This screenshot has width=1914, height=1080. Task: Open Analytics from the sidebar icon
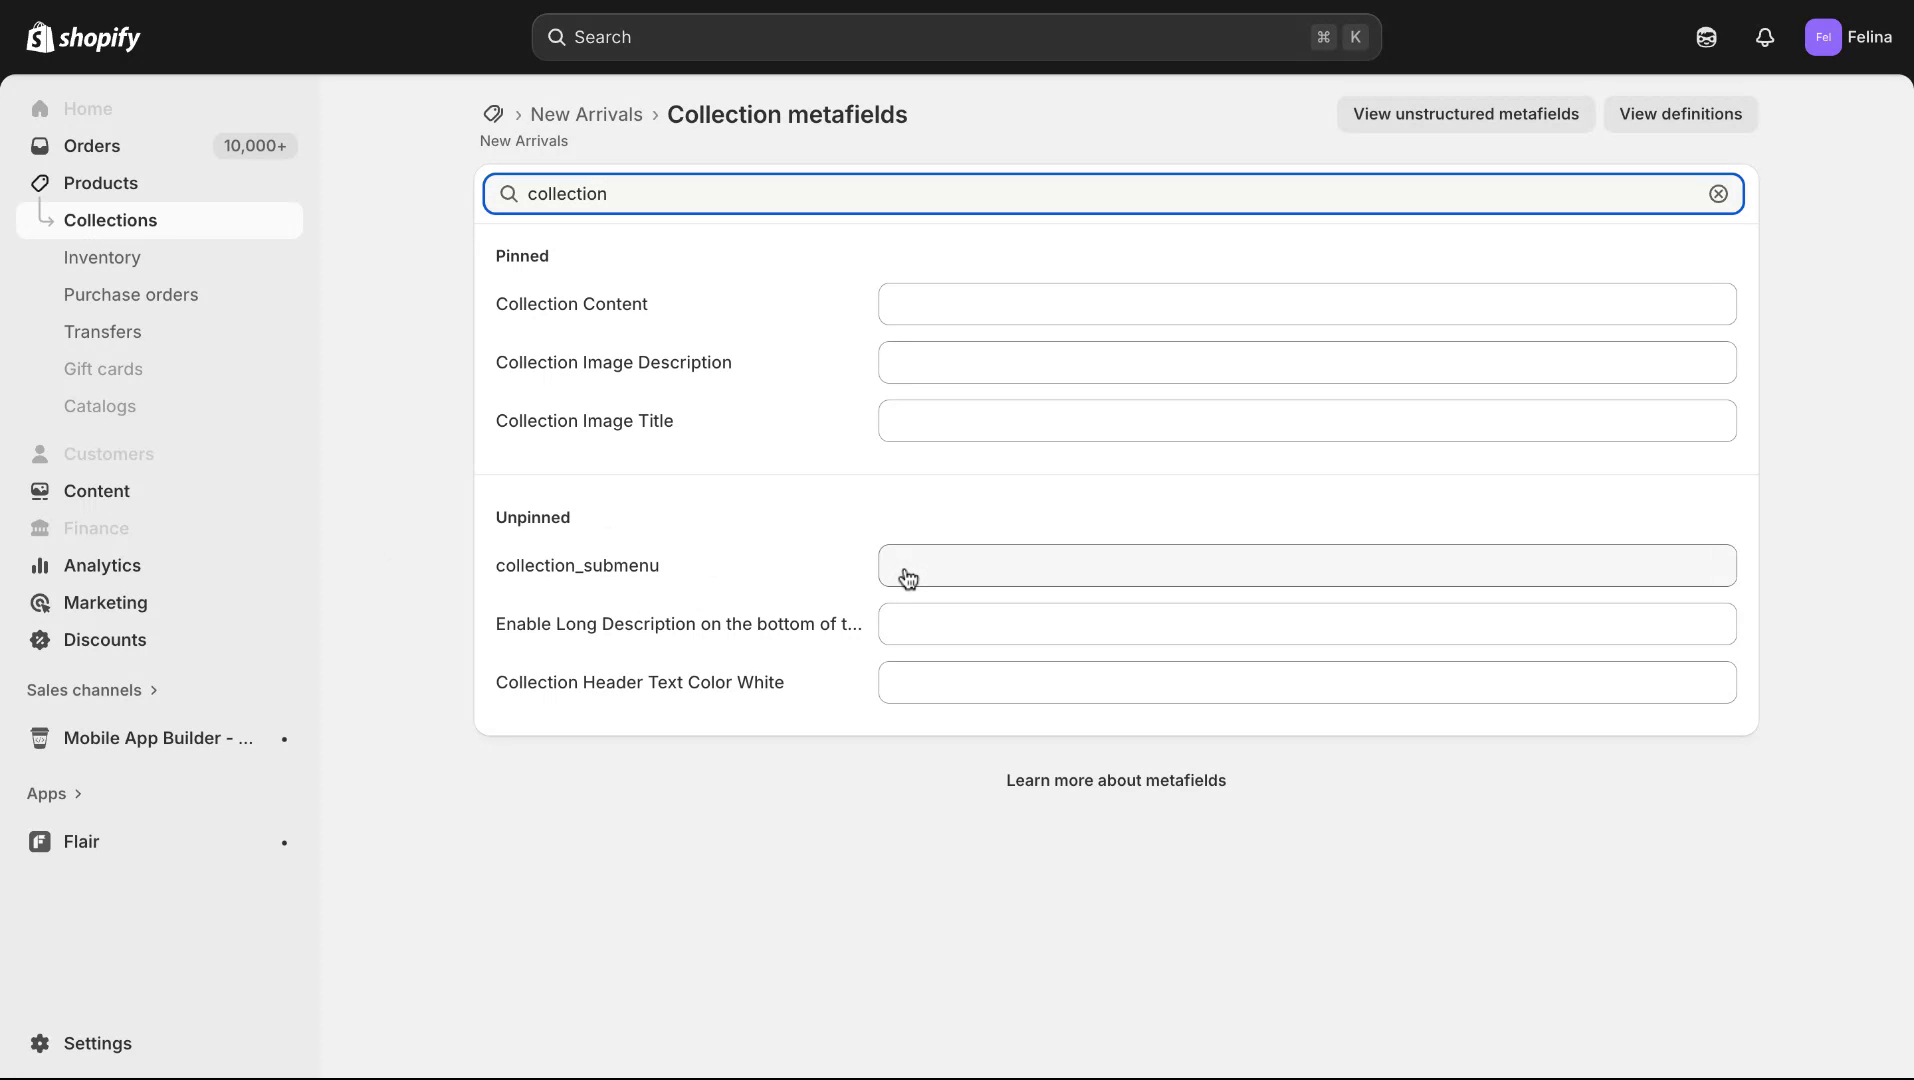(40, 565)
